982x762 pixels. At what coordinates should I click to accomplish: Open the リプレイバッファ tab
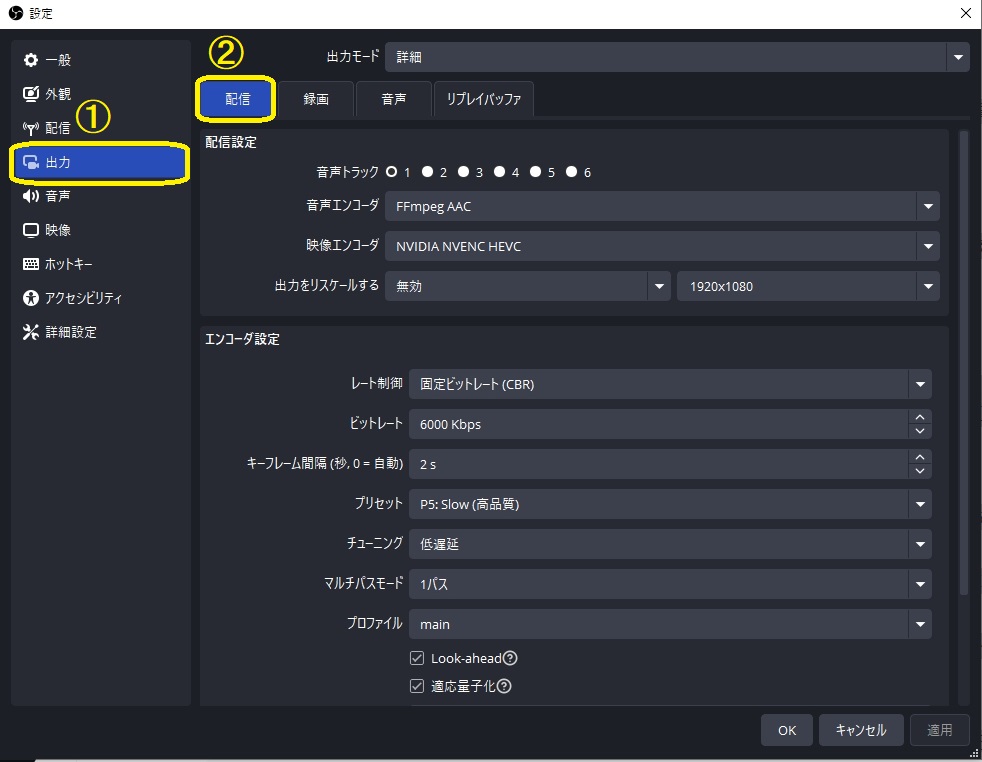(483, 99)
